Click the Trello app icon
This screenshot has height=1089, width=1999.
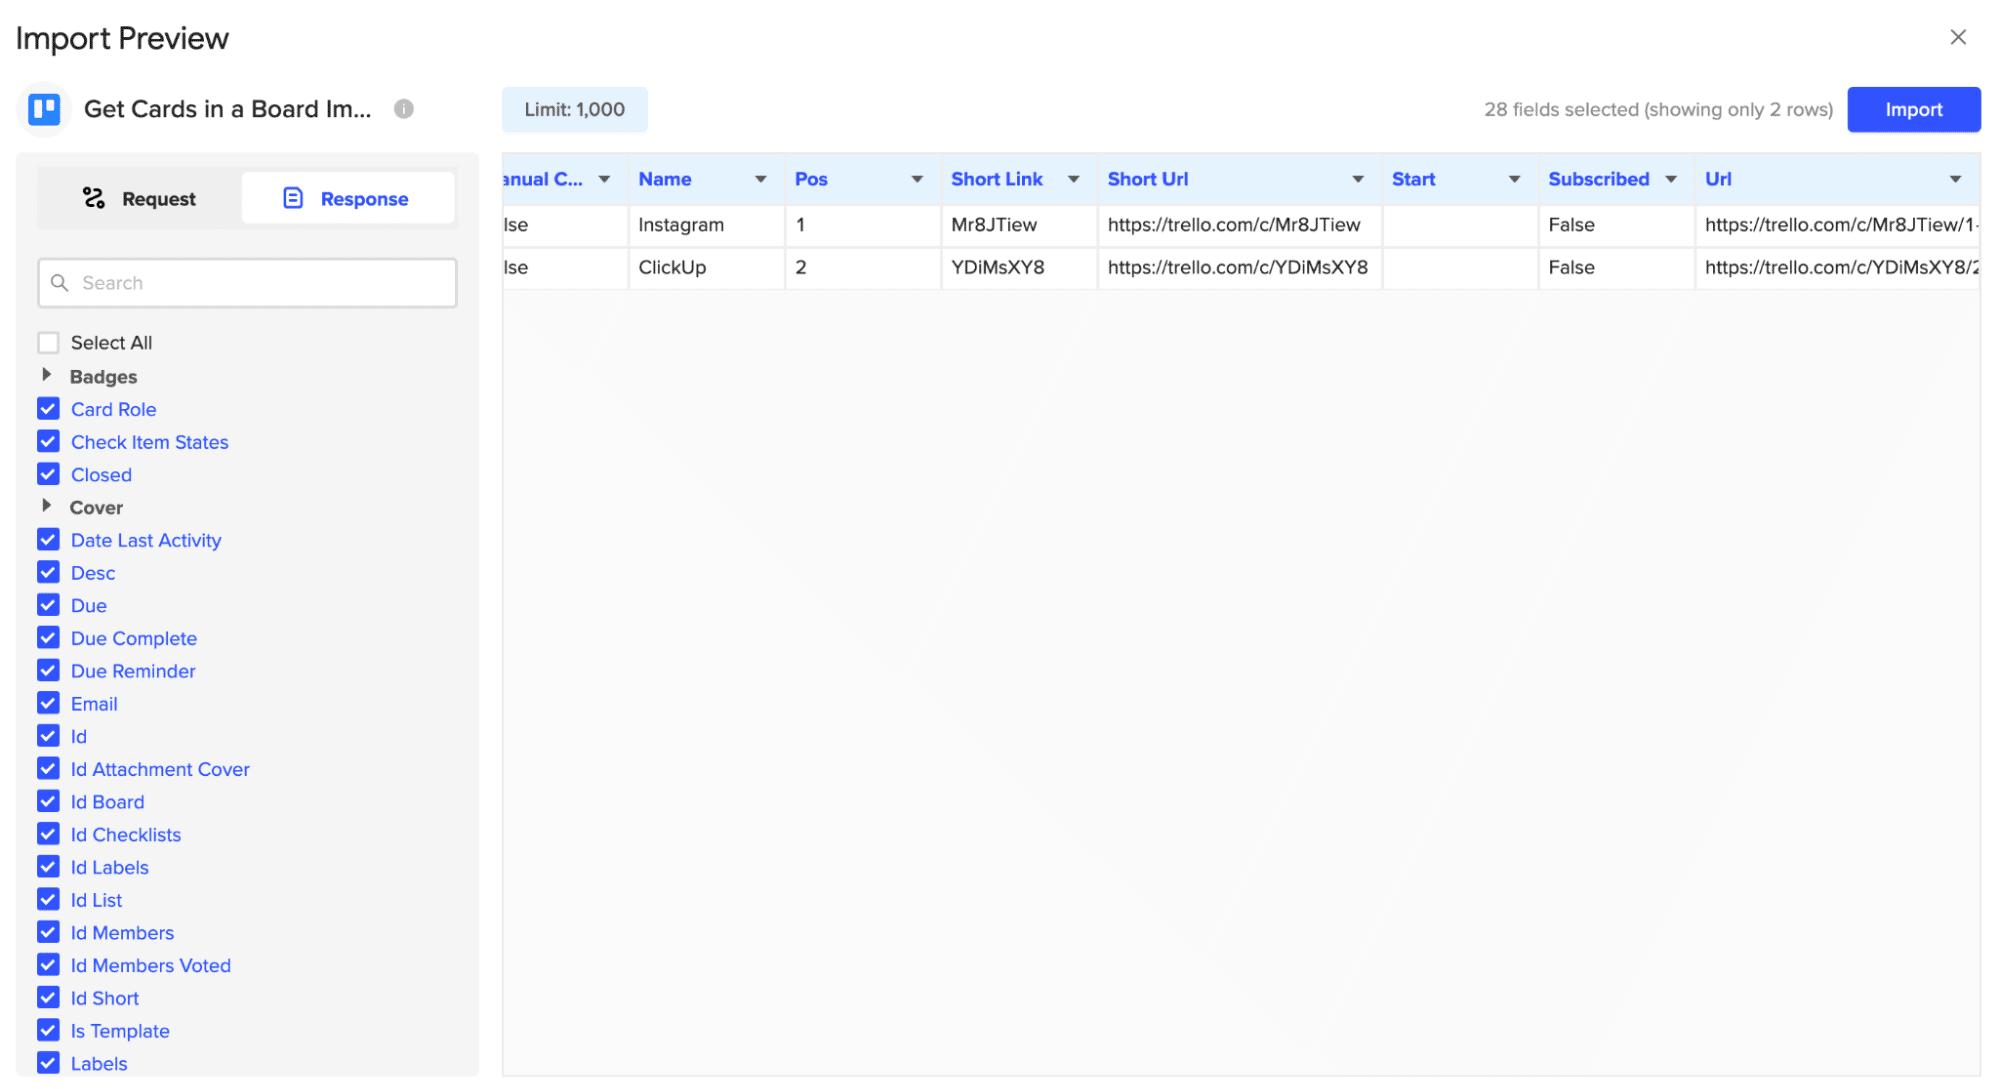point(44,109)
